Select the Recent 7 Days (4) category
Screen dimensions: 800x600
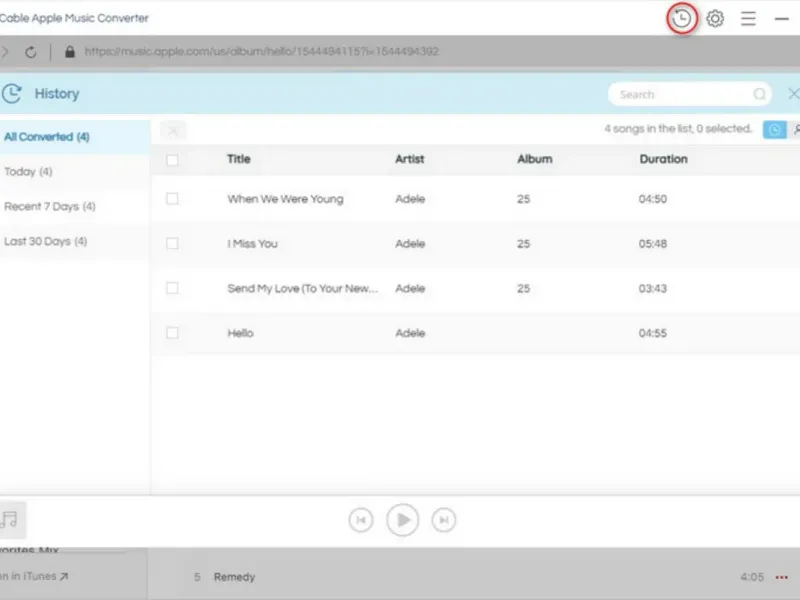click(74, 206)
